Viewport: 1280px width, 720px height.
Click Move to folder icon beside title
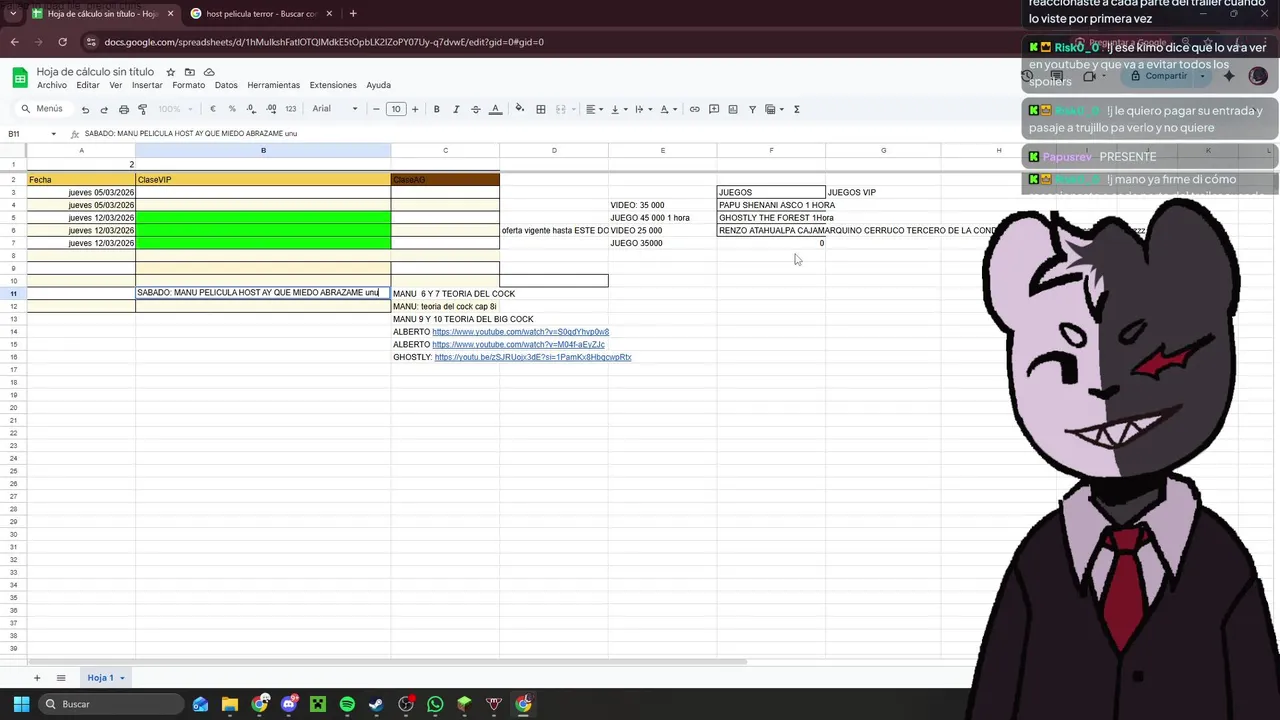coord(190,72)
